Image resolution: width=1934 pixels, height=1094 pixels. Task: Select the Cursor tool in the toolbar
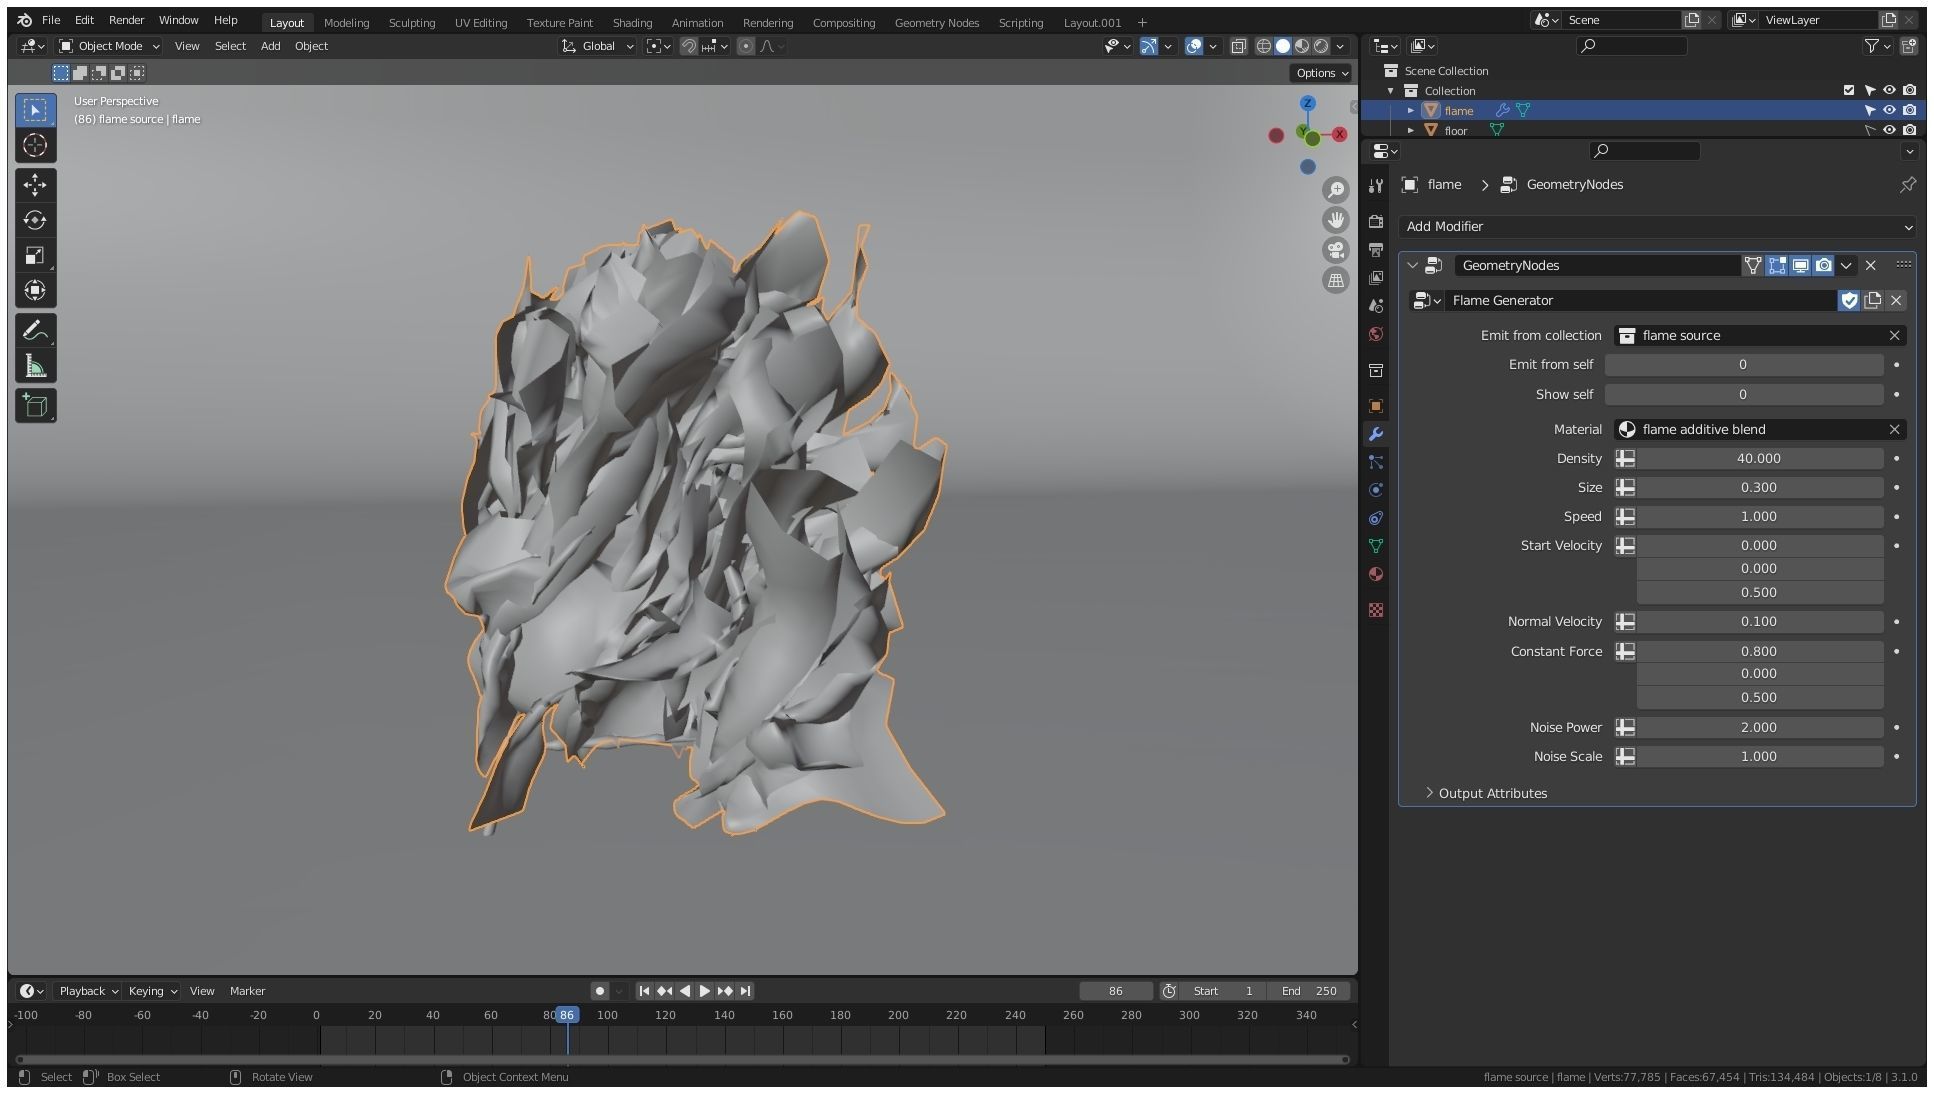click(x=35, y=146)
